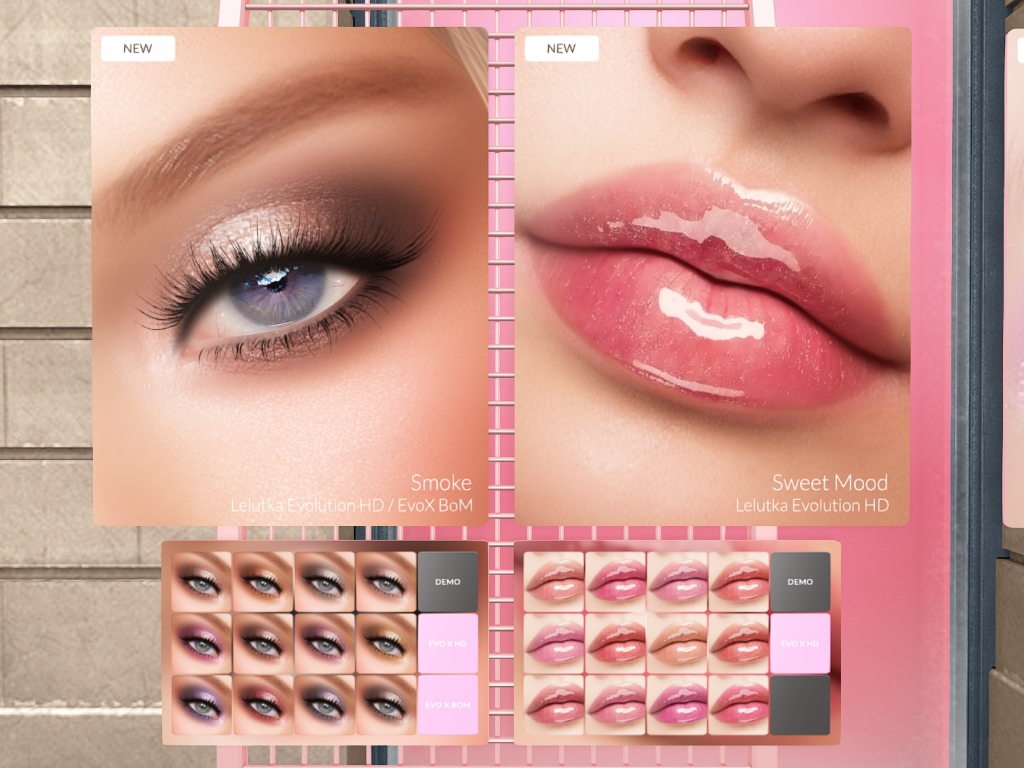The width and height of the screenshot is (1024, 768).
Task: Pick the first lip swatch in top row
Action: (554, 581)
